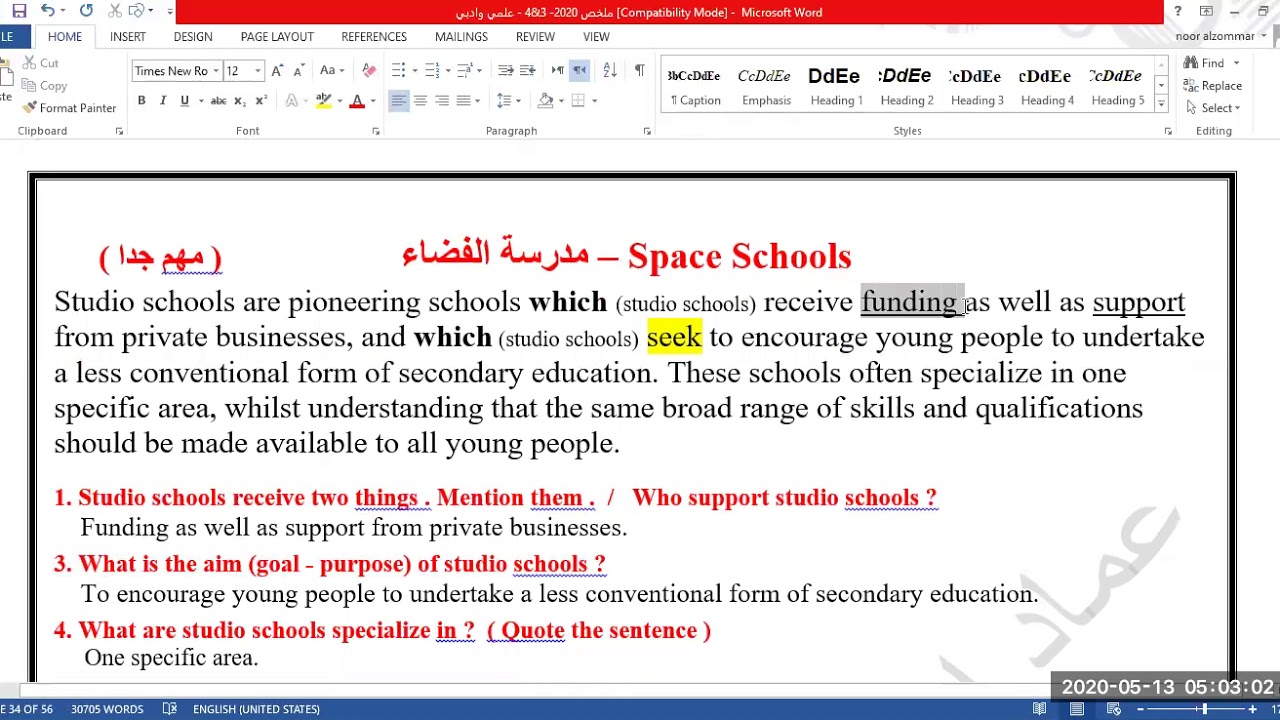Align the text to the right
Image resolution: width=1280 pixels, height=720 pixels.
click(x=442, y=101)
